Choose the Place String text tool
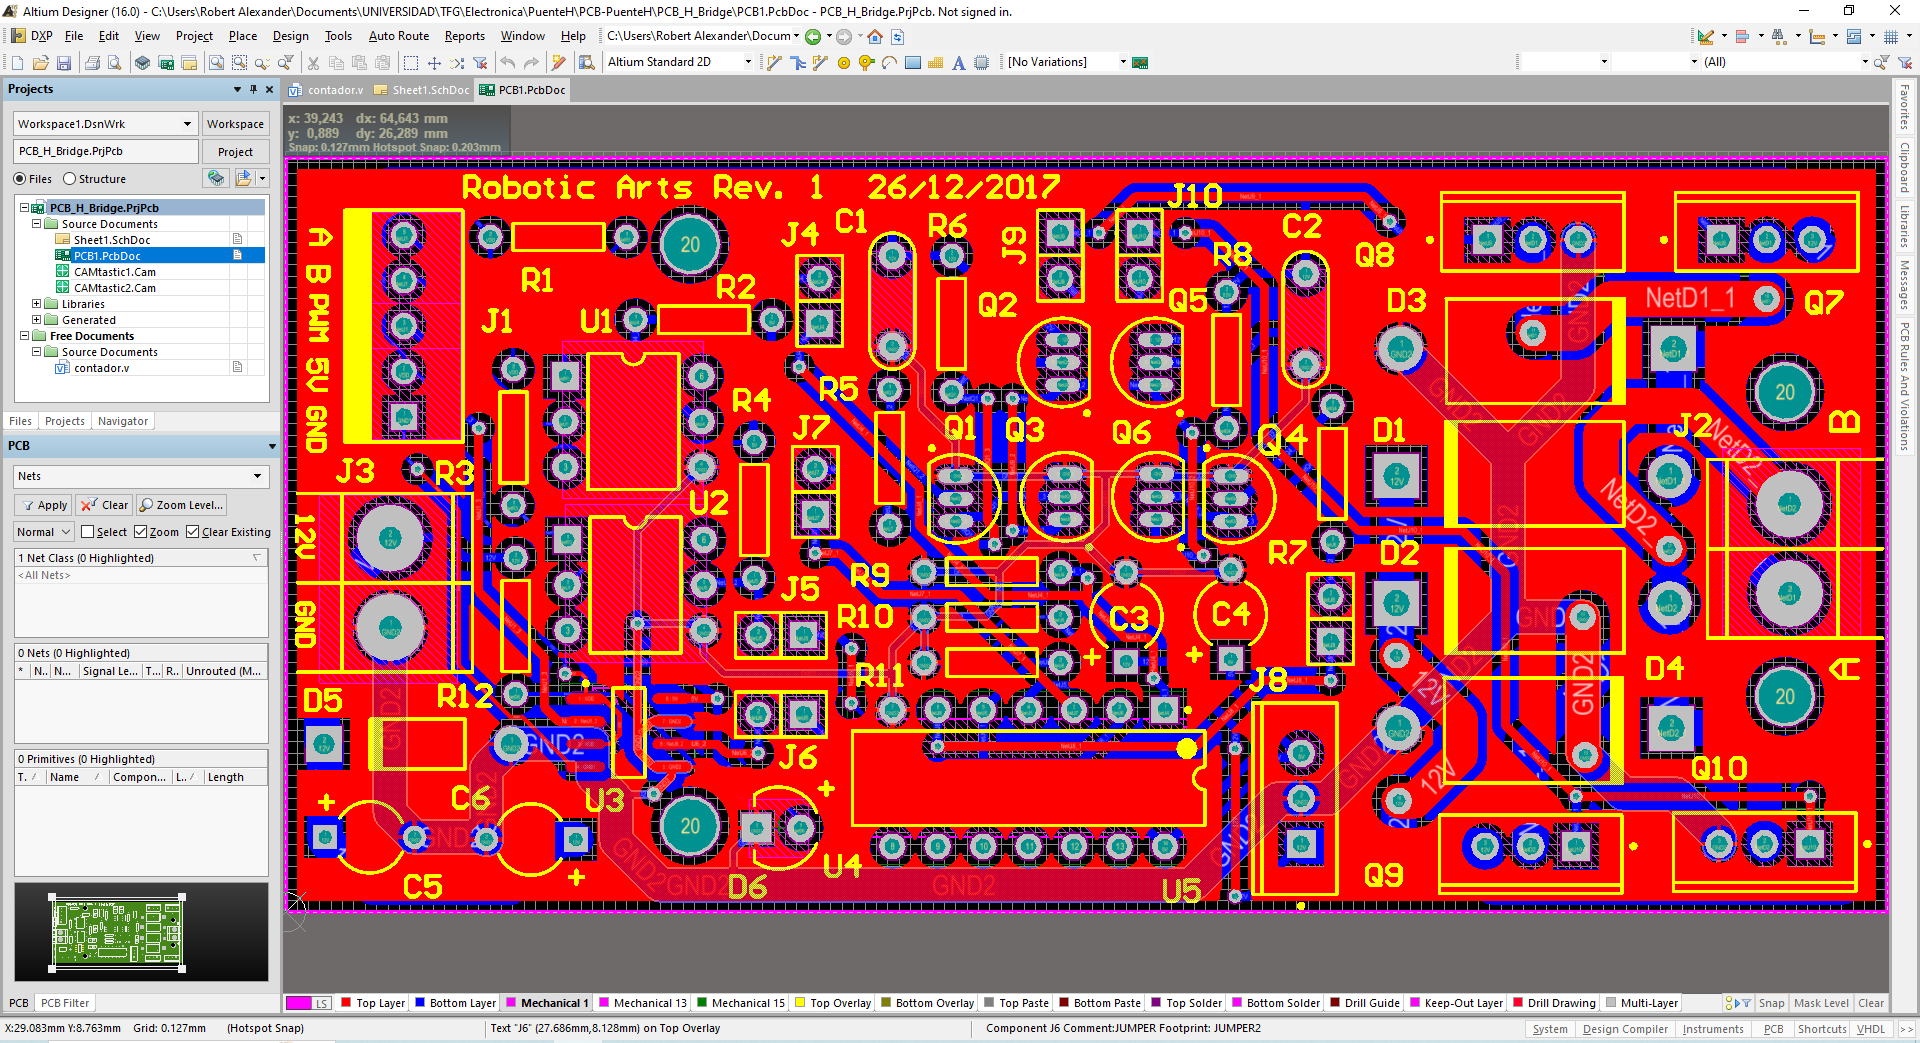 [958, 63]
